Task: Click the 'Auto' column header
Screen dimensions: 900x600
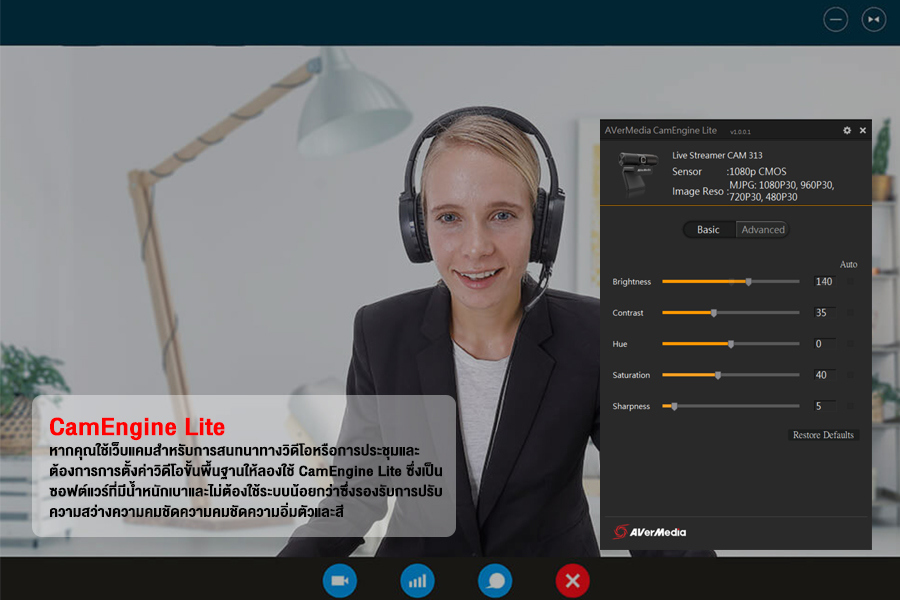Action: pos(848,264)
